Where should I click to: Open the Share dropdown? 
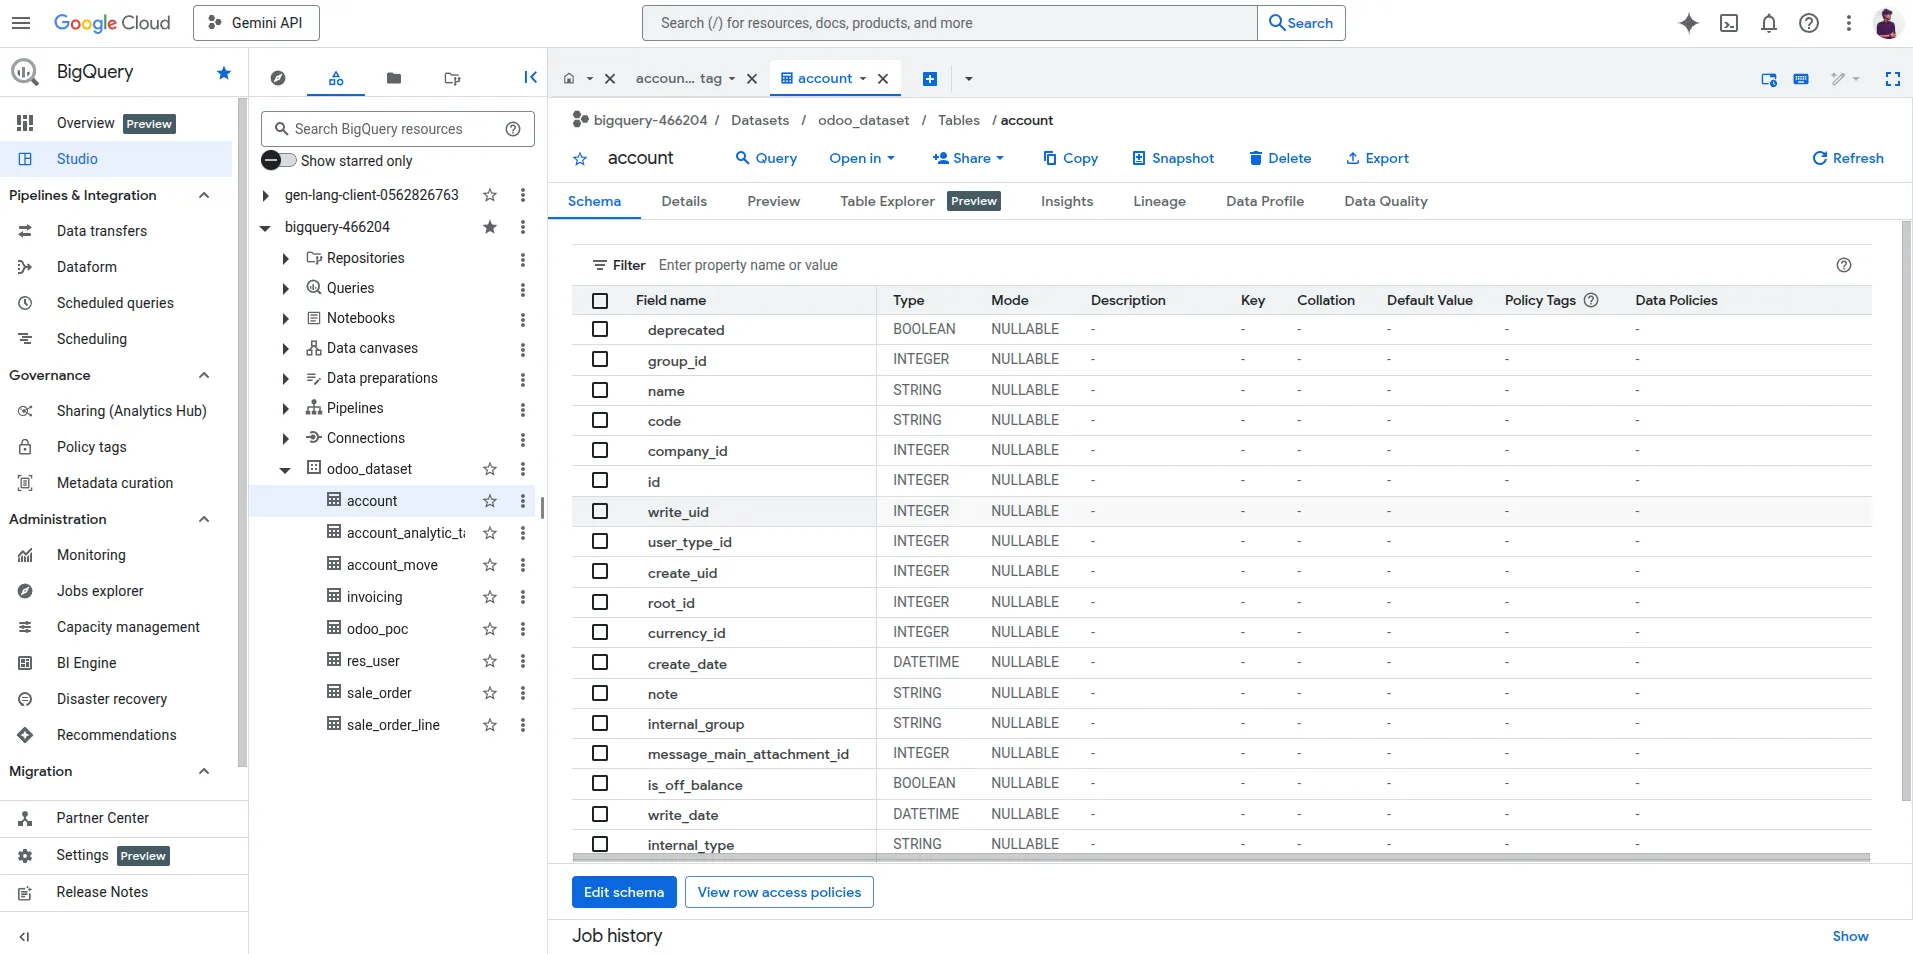pyautogui.click(x=967, y=158)
